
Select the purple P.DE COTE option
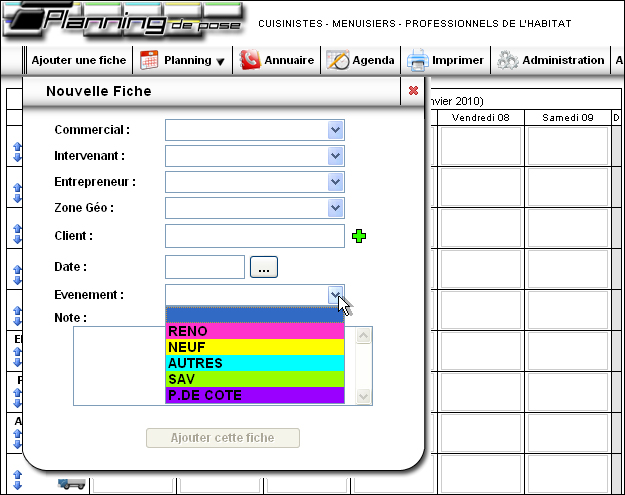click(x=254, y=395)
